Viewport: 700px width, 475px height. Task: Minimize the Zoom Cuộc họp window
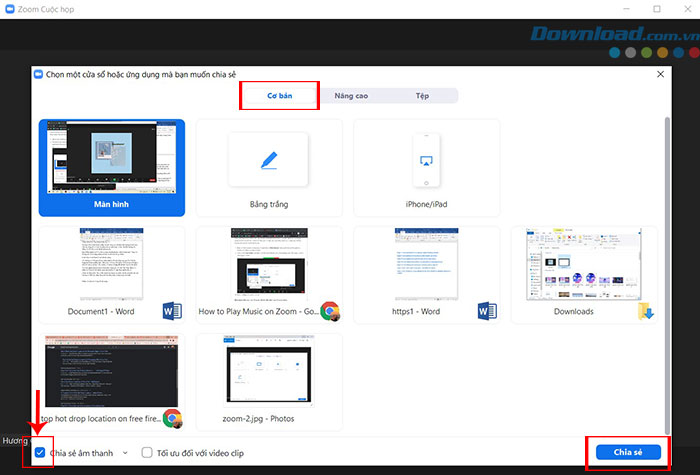626,9
